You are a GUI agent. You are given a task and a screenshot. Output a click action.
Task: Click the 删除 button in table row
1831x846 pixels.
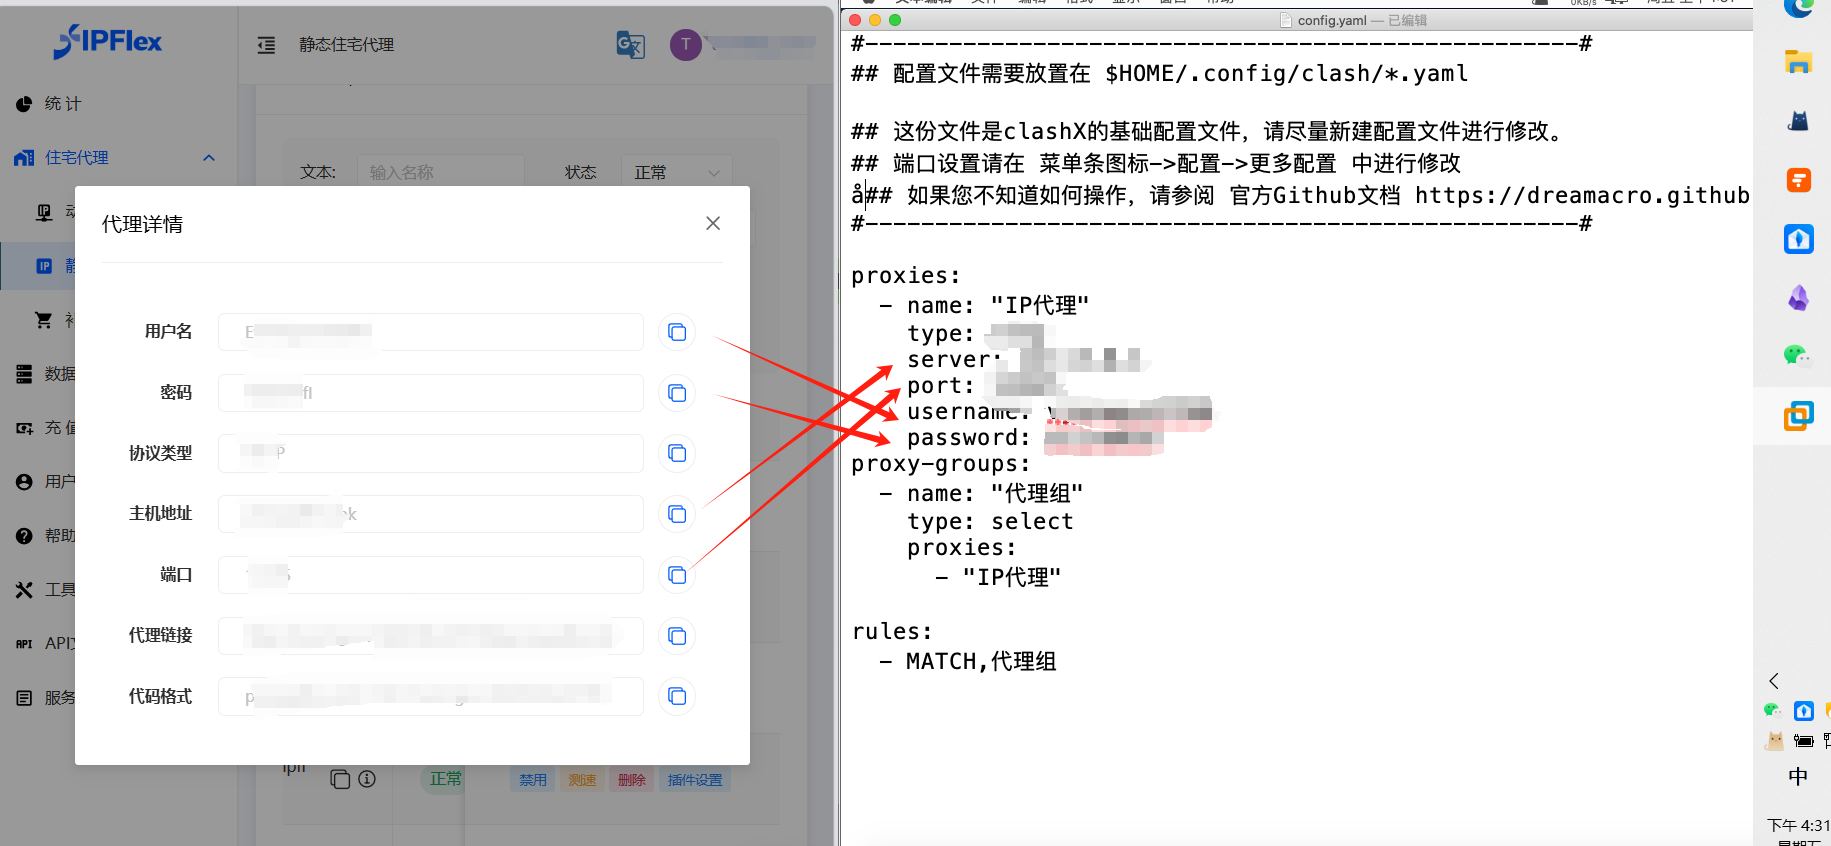632,780
